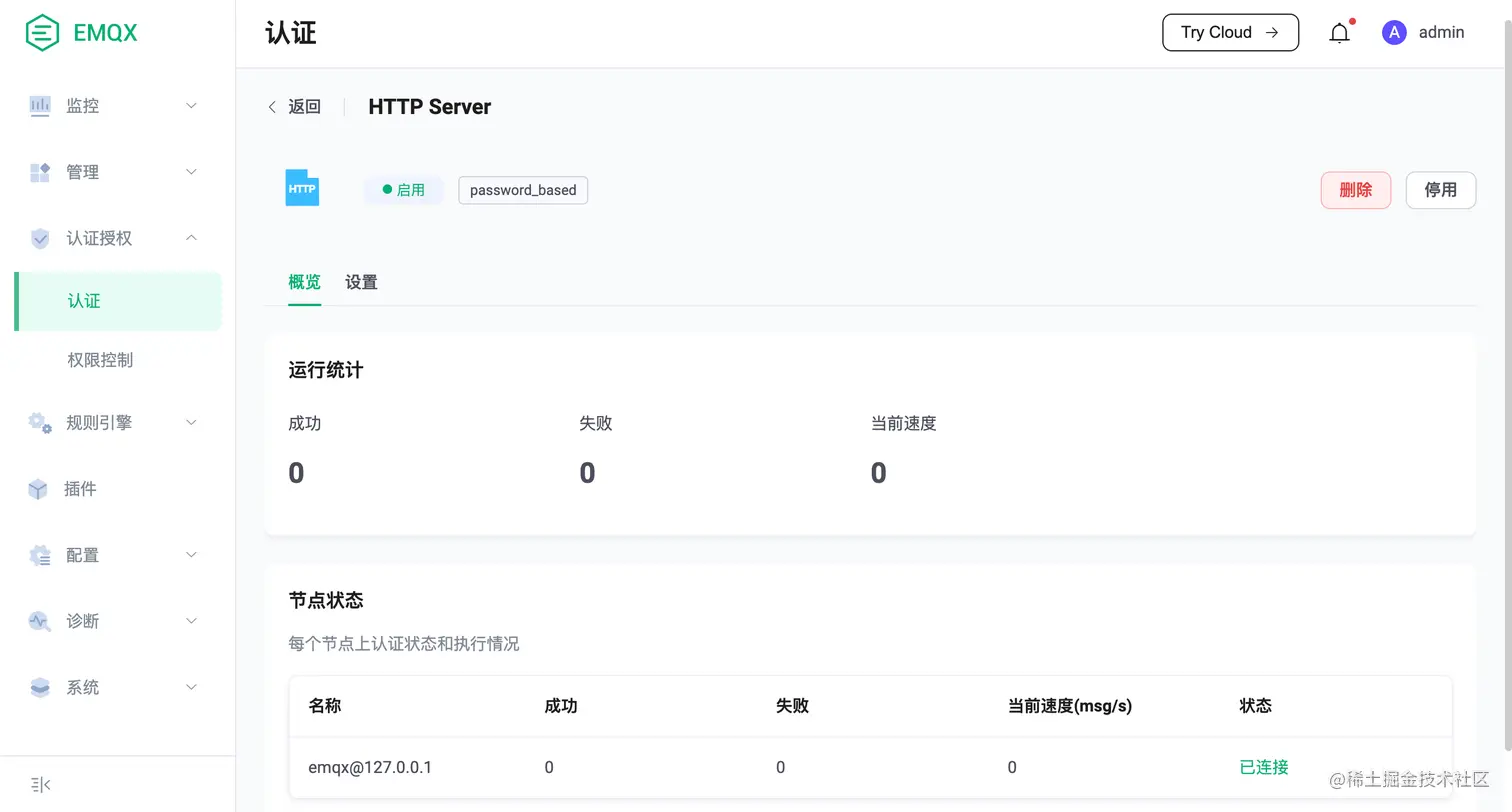
Task: Open the 监控 sidebar section
Action: click(81, 105)
